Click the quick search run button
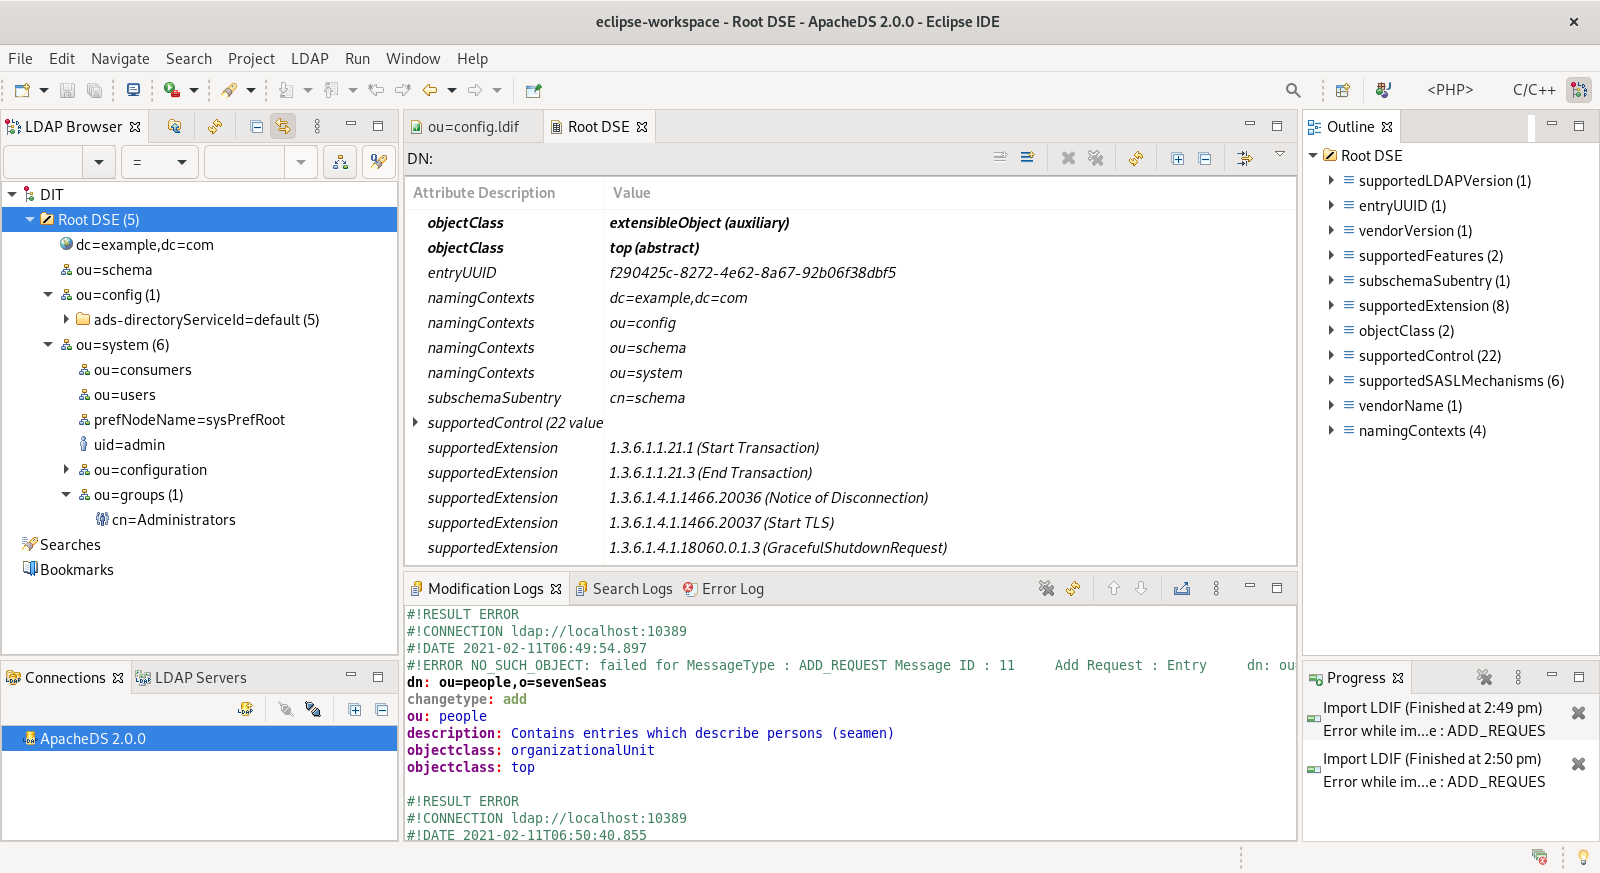The image size is (1600, 873). click(378, 162)
